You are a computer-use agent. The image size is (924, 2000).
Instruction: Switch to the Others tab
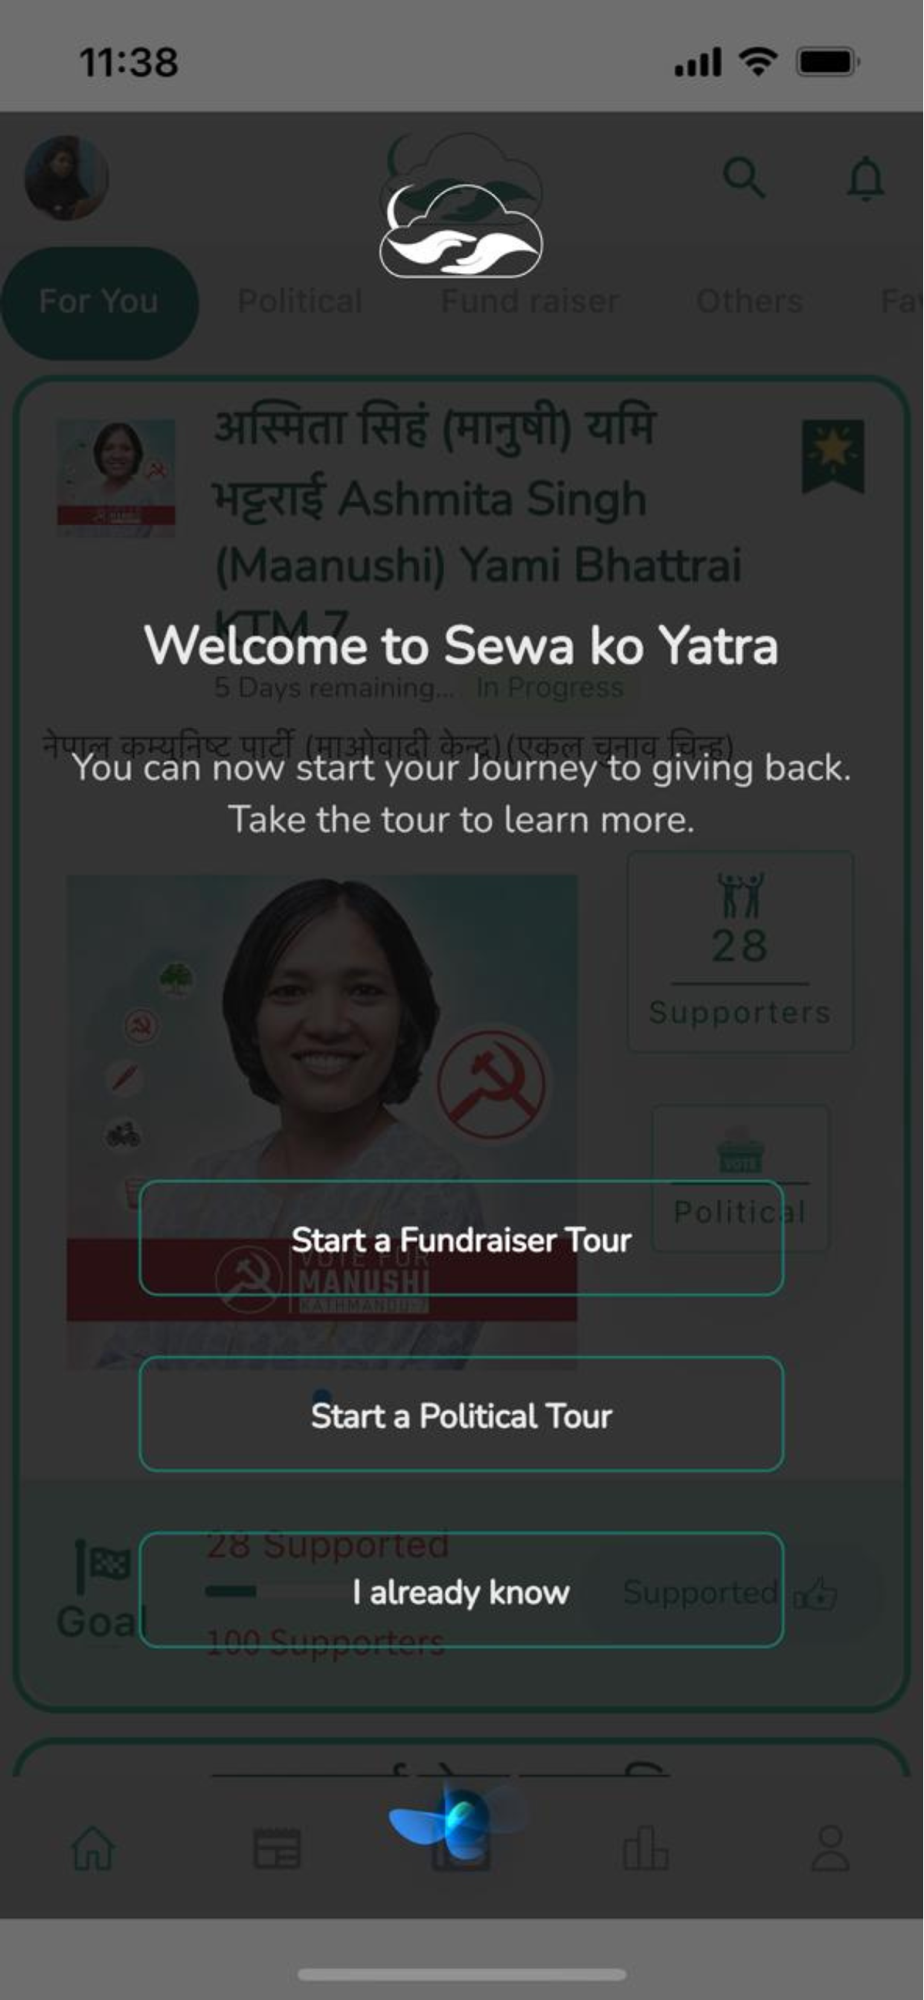coord(750,301)
